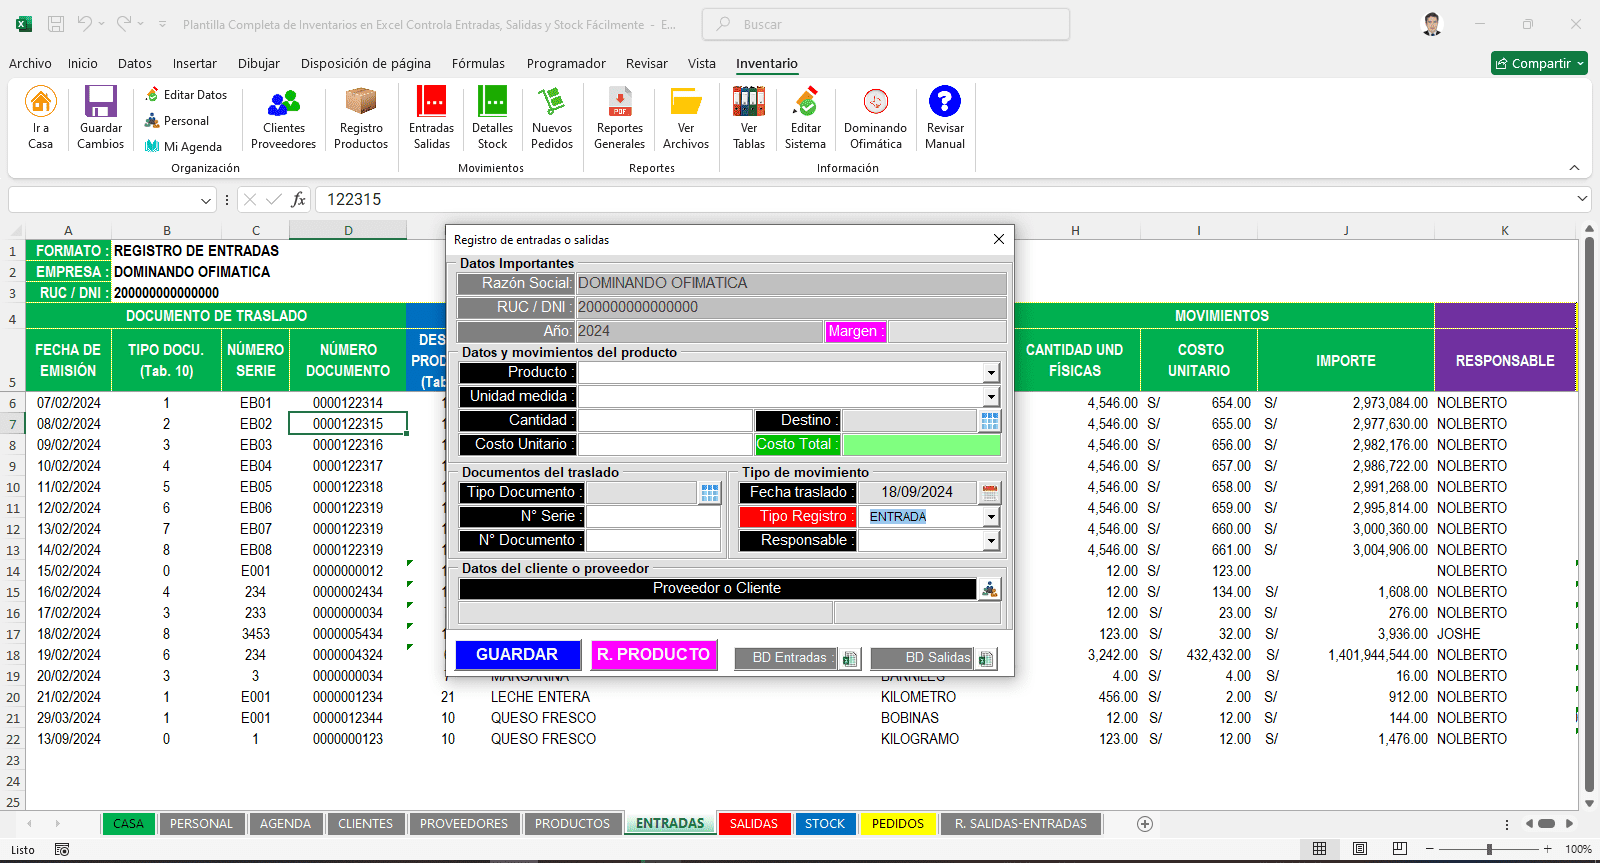The width and height of the screenshot is (1600, 863).
Task: Open Quick Access Toolbar customize arrow
Action: (x=160, y=24)
